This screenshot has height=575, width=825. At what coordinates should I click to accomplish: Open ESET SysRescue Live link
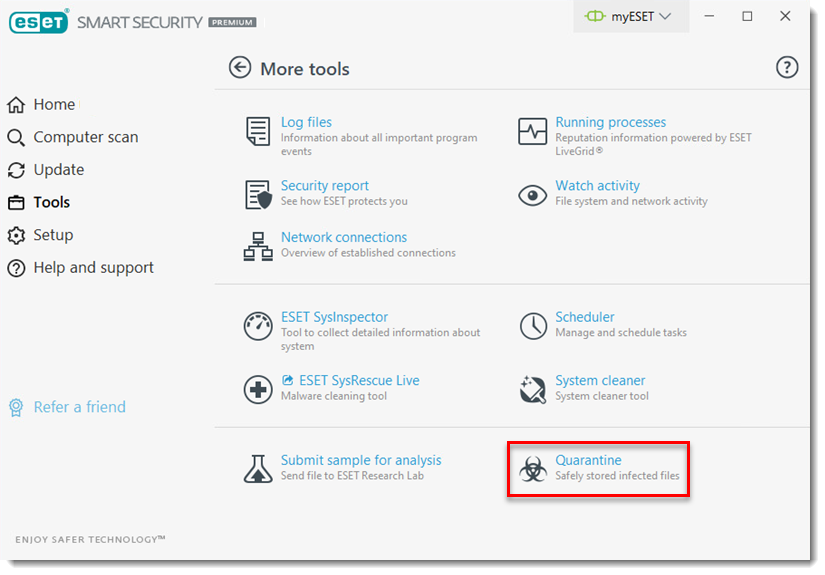[359, 380]
